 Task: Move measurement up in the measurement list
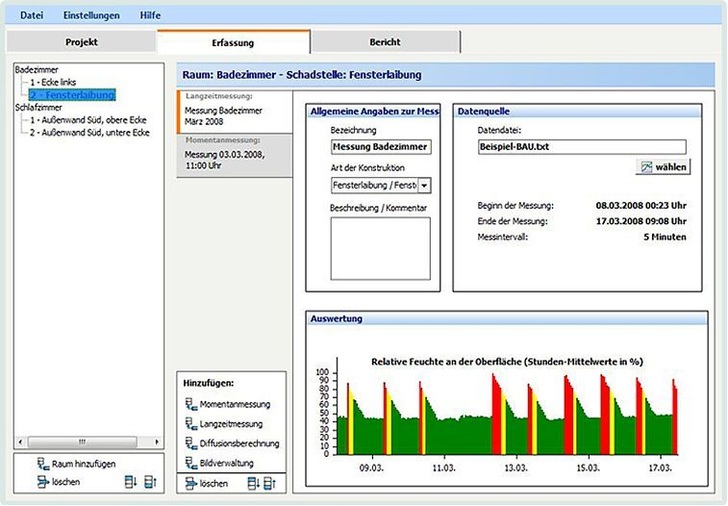(268, 483)
